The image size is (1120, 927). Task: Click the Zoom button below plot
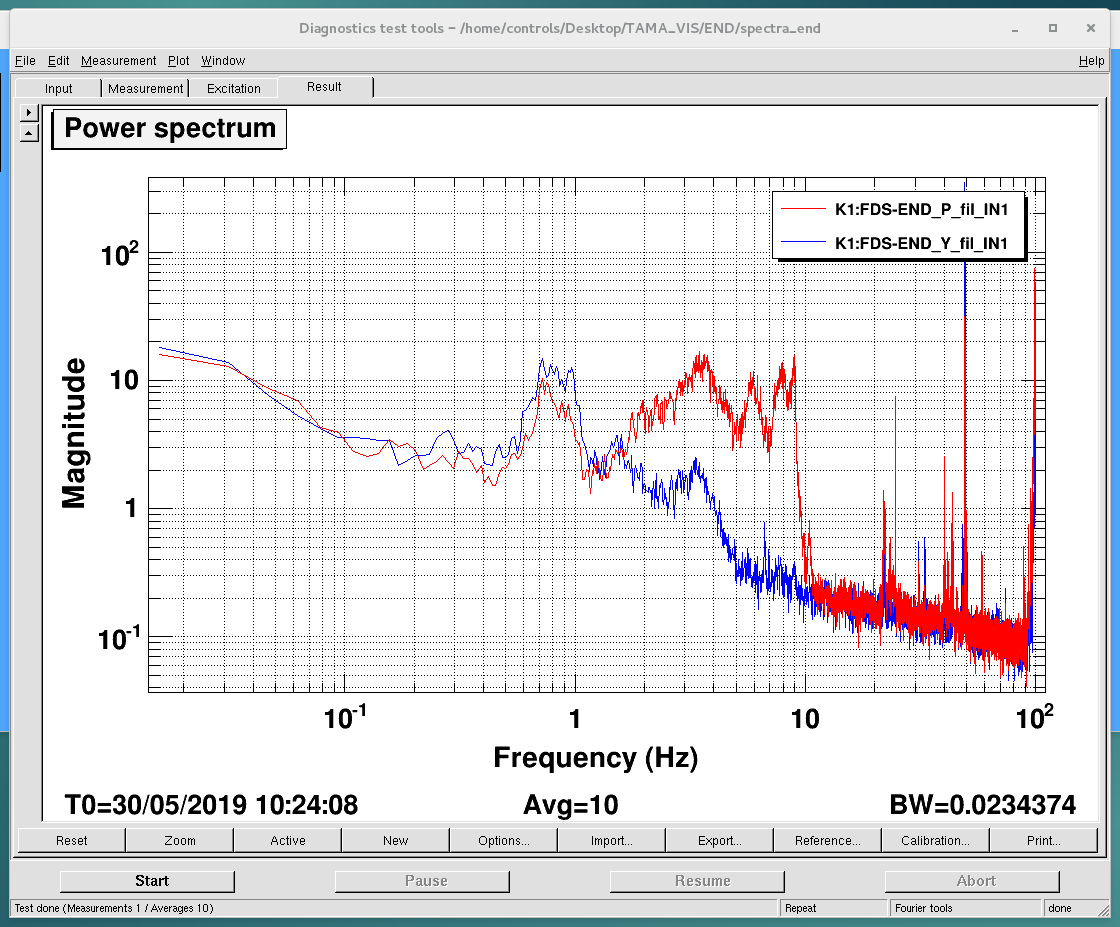180,840
